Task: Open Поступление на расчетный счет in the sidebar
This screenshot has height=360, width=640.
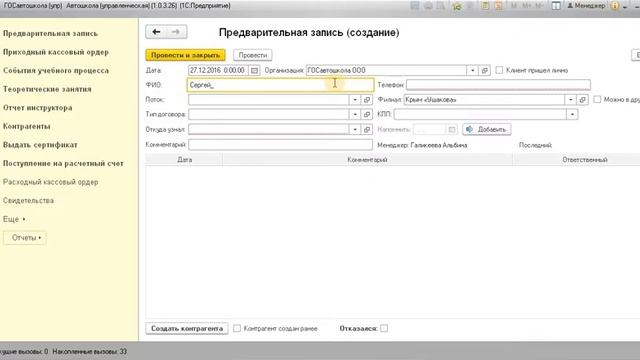Action: pos(63,163)
